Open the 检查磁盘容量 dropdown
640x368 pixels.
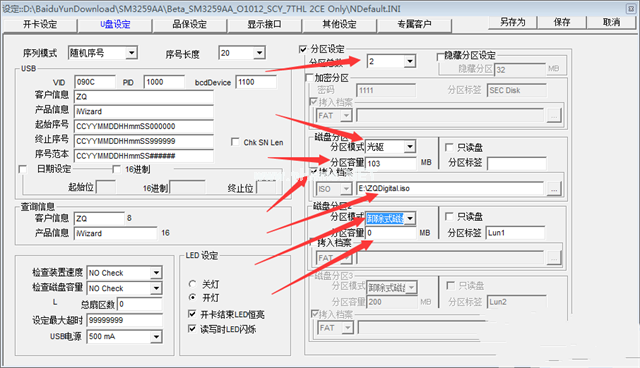156,288
